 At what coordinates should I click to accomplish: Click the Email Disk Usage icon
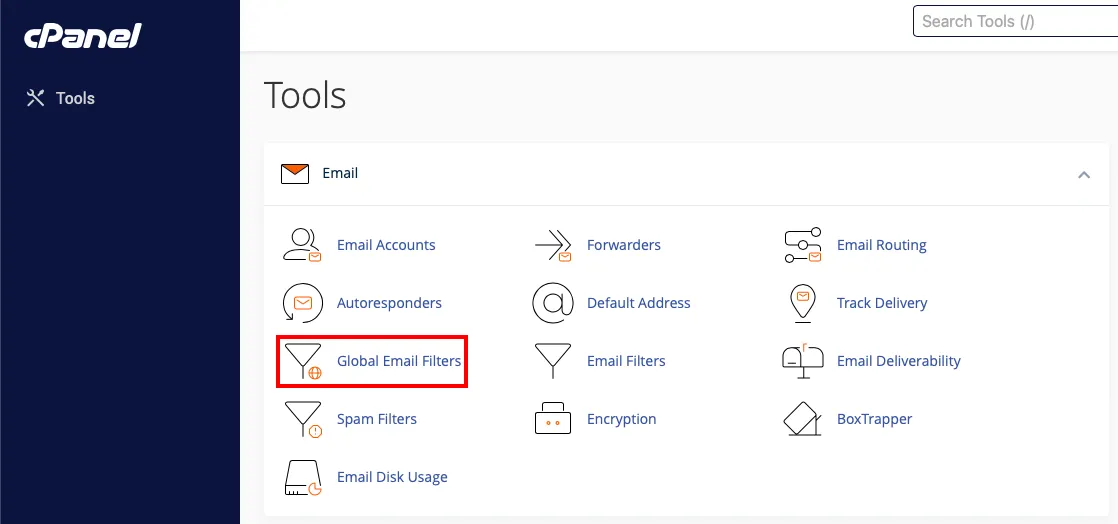[x=302, y=478]
